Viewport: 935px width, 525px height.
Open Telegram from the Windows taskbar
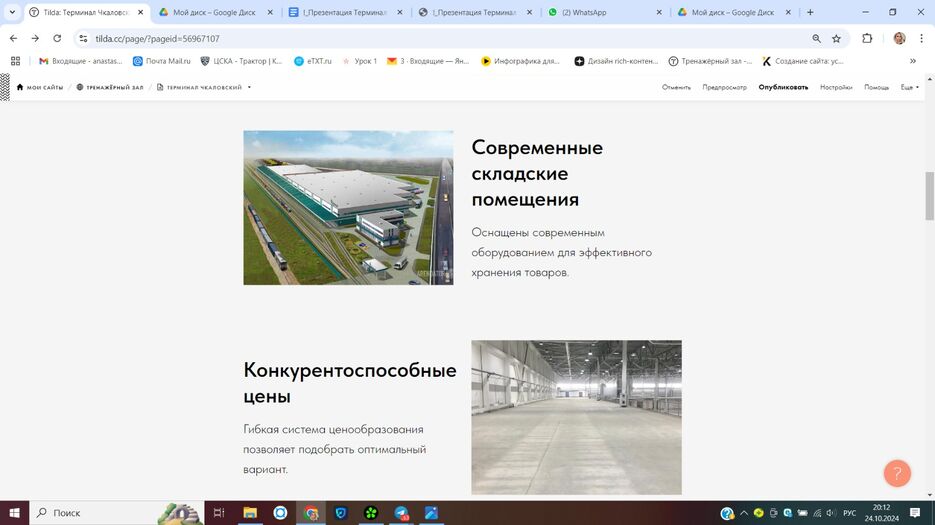401,513
